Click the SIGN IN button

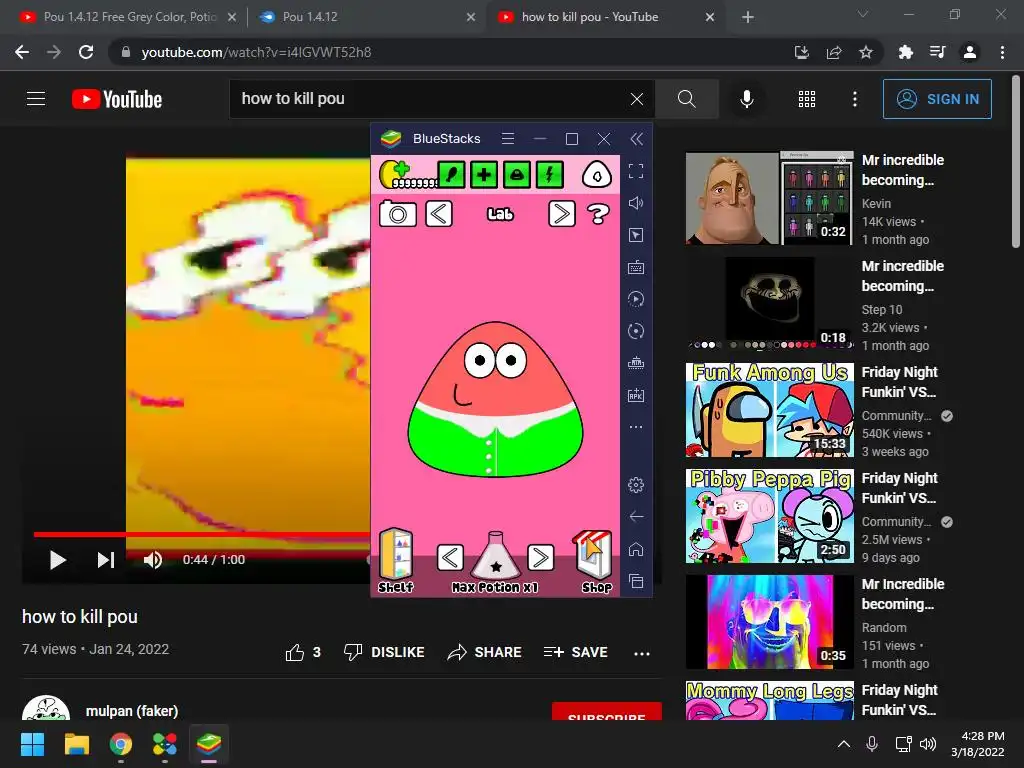[x=937, y=99]
